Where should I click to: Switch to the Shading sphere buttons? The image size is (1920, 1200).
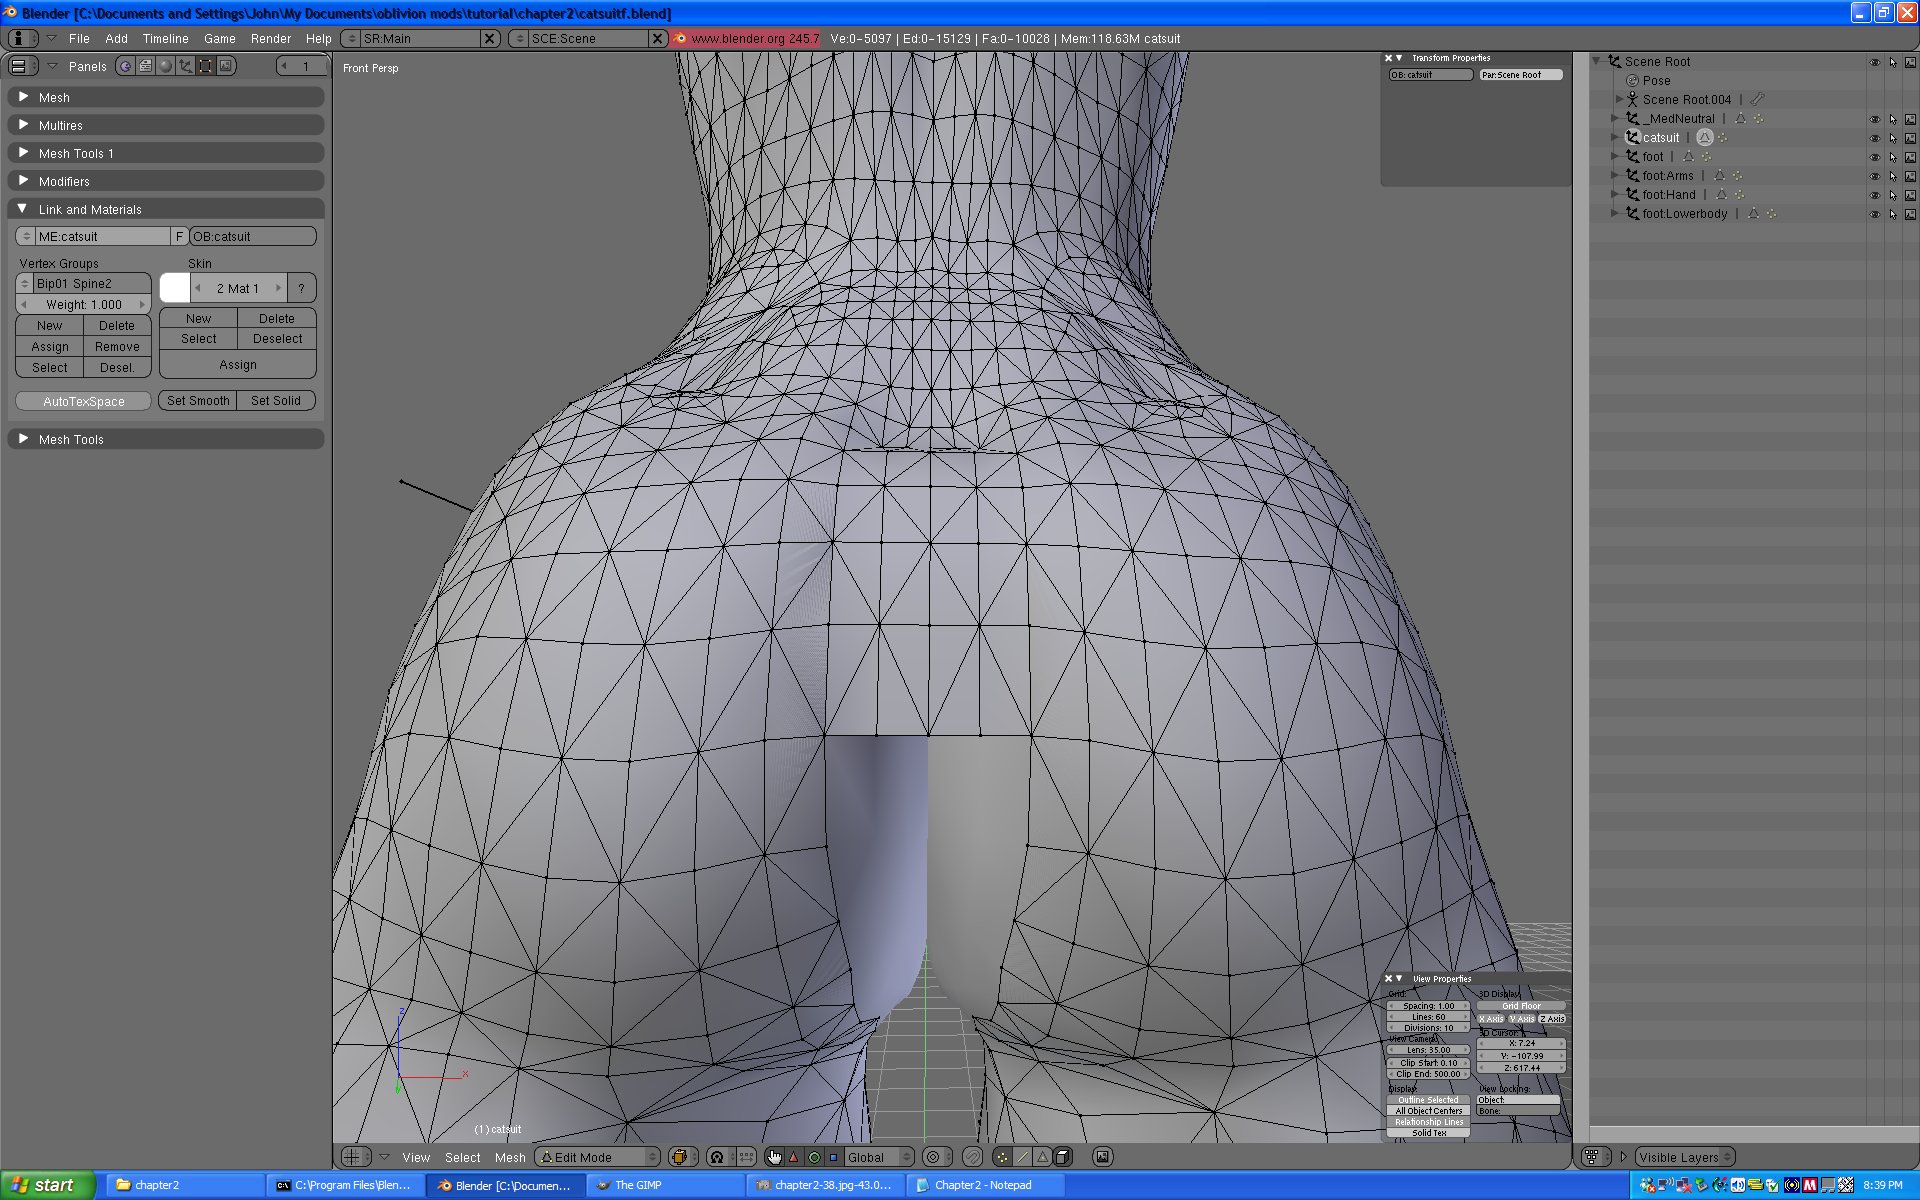(166, 66)
